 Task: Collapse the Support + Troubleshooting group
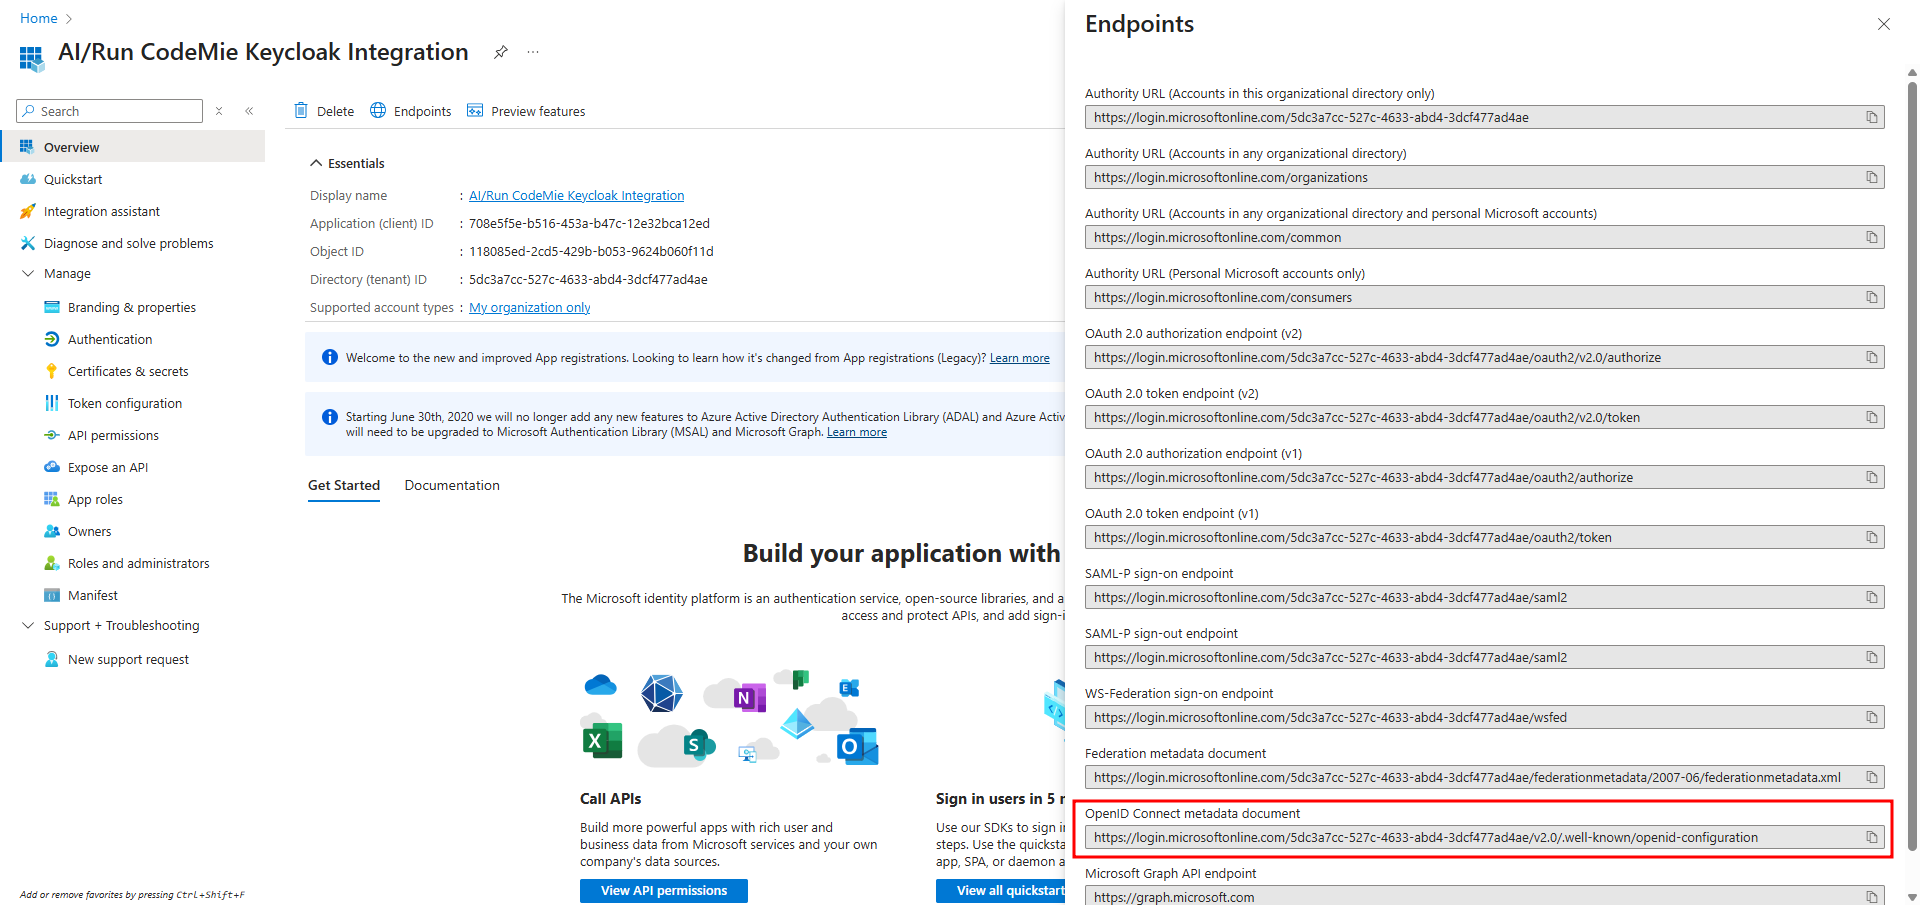click(28, 626)
